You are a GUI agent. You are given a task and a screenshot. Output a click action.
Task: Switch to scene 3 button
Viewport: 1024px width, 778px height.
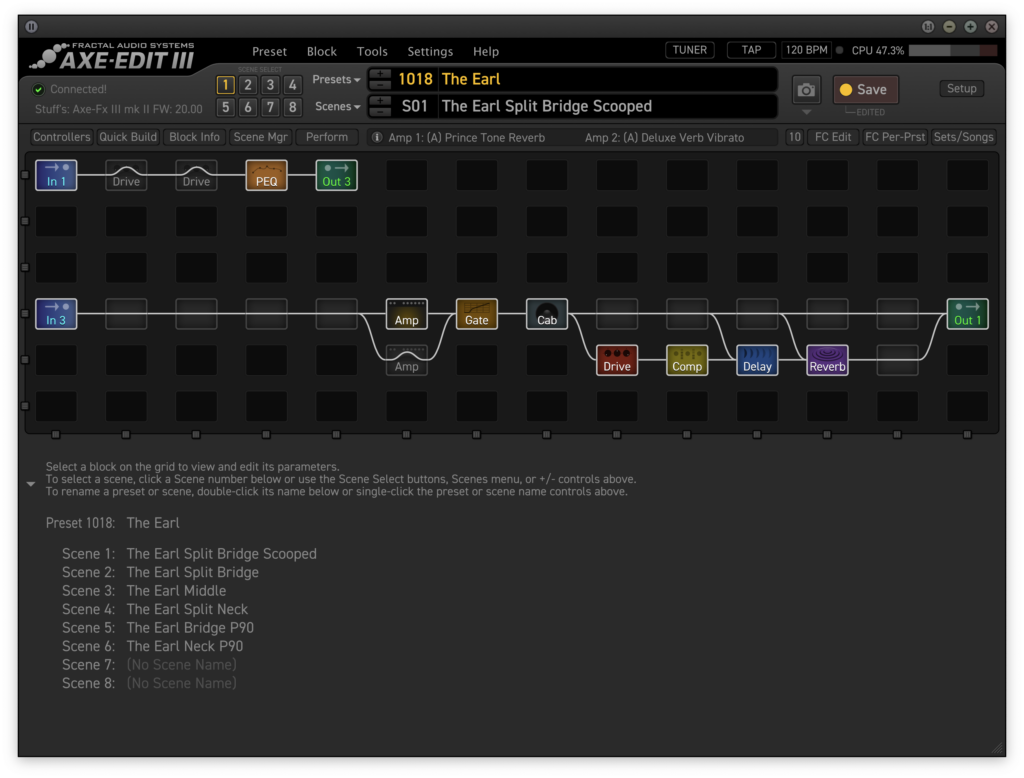point(270,85)
